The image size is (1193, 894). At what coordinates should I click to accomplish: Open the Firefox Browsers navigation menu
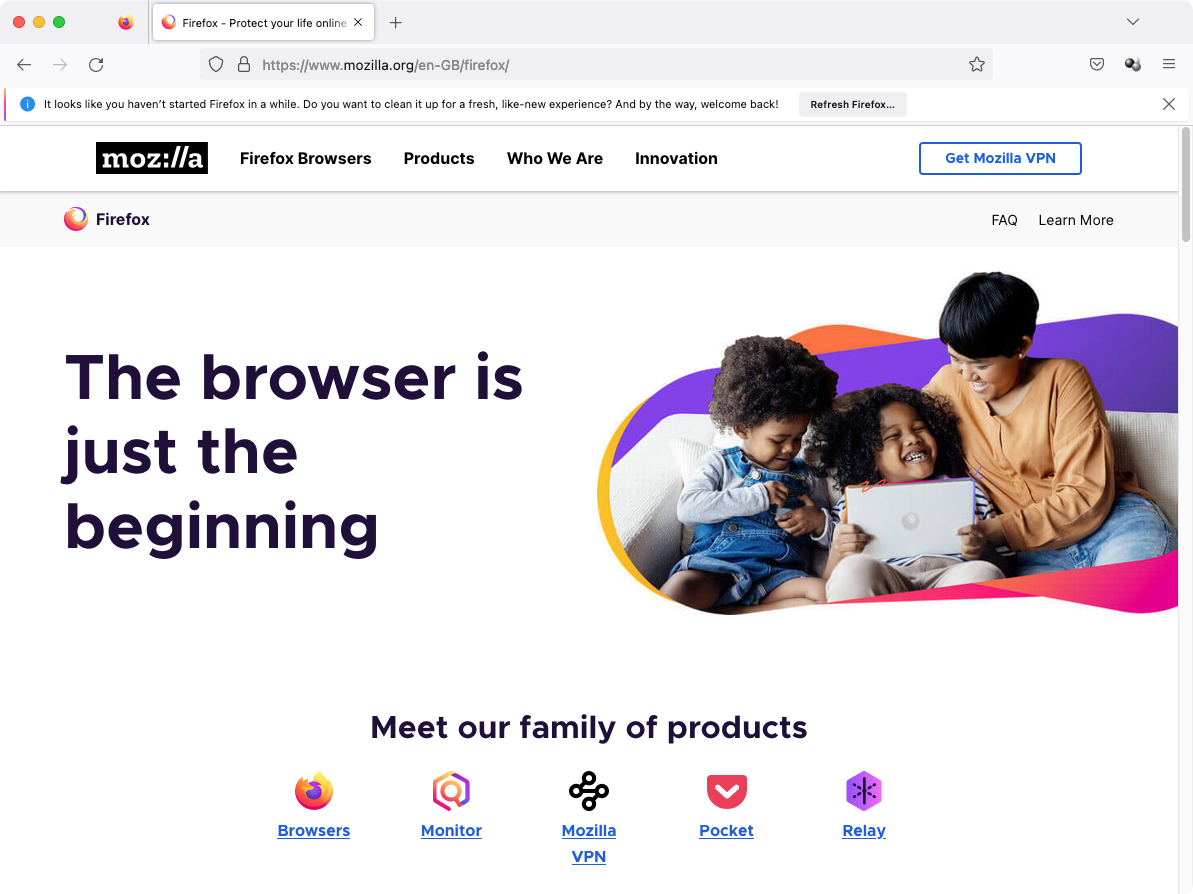point(305,158)
